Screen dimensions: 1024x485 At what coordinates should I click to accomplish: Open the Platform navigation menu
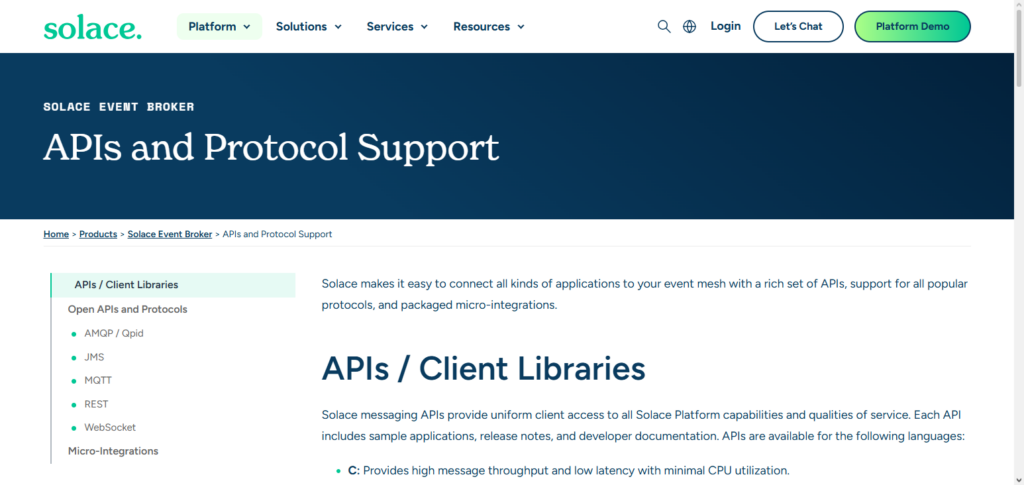tap(219, 27)
